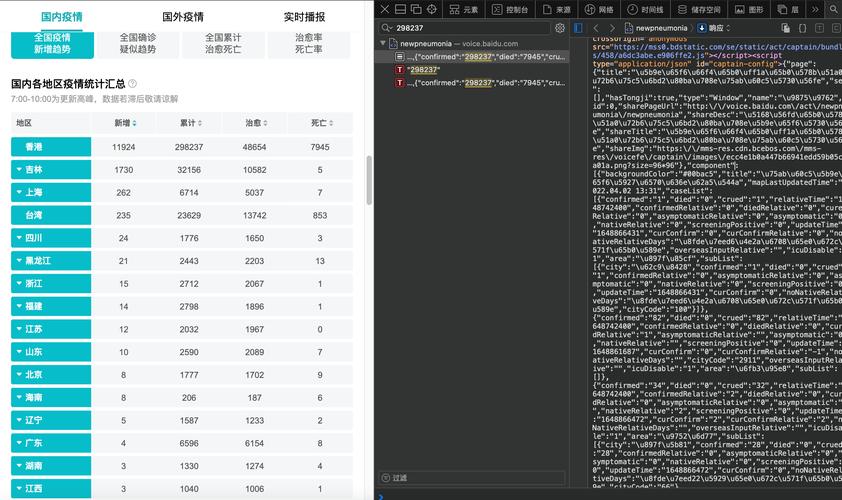Sort table by 死亡 column
The width and height of the screenshot is (842, 500).
point(322,123)
